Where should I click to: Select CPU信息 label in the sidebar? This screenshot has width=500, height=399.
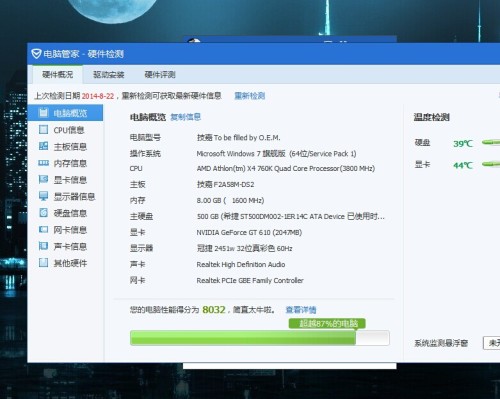click(x=69, y=130)
